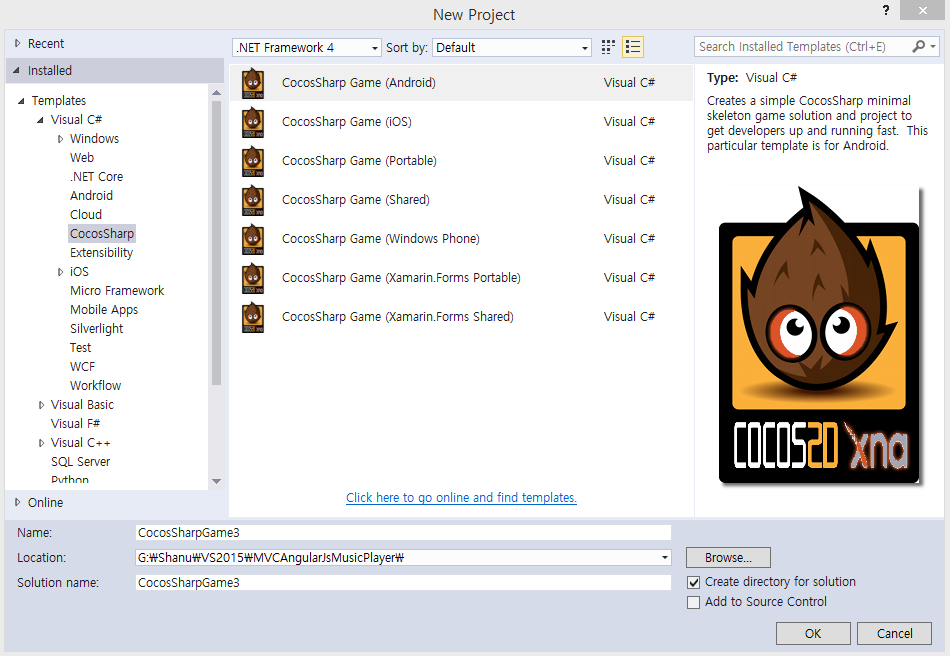Open the Location path dropdown arrow
Screen dimensions: 950x656
pos(665,558)
